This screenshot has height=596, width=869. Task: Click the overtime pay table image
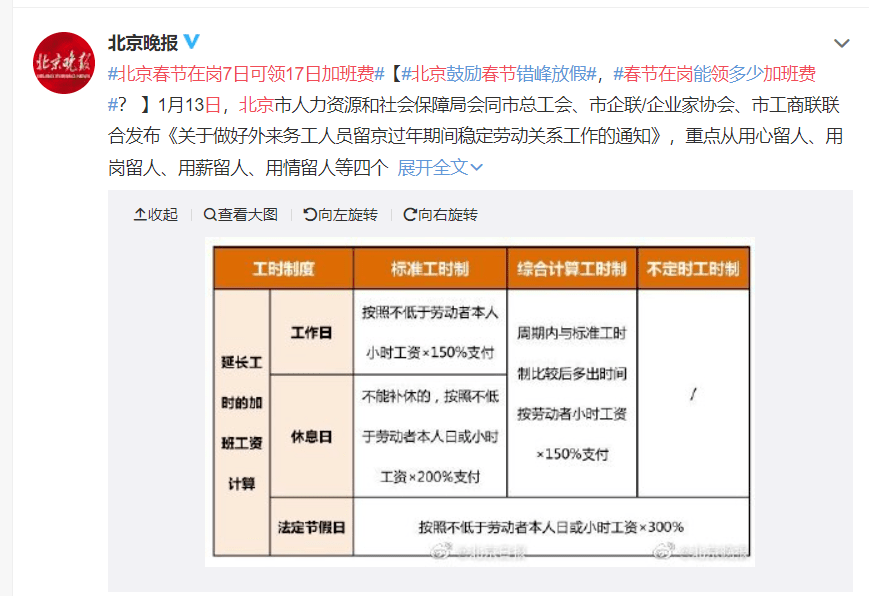(x=480, y=400)
